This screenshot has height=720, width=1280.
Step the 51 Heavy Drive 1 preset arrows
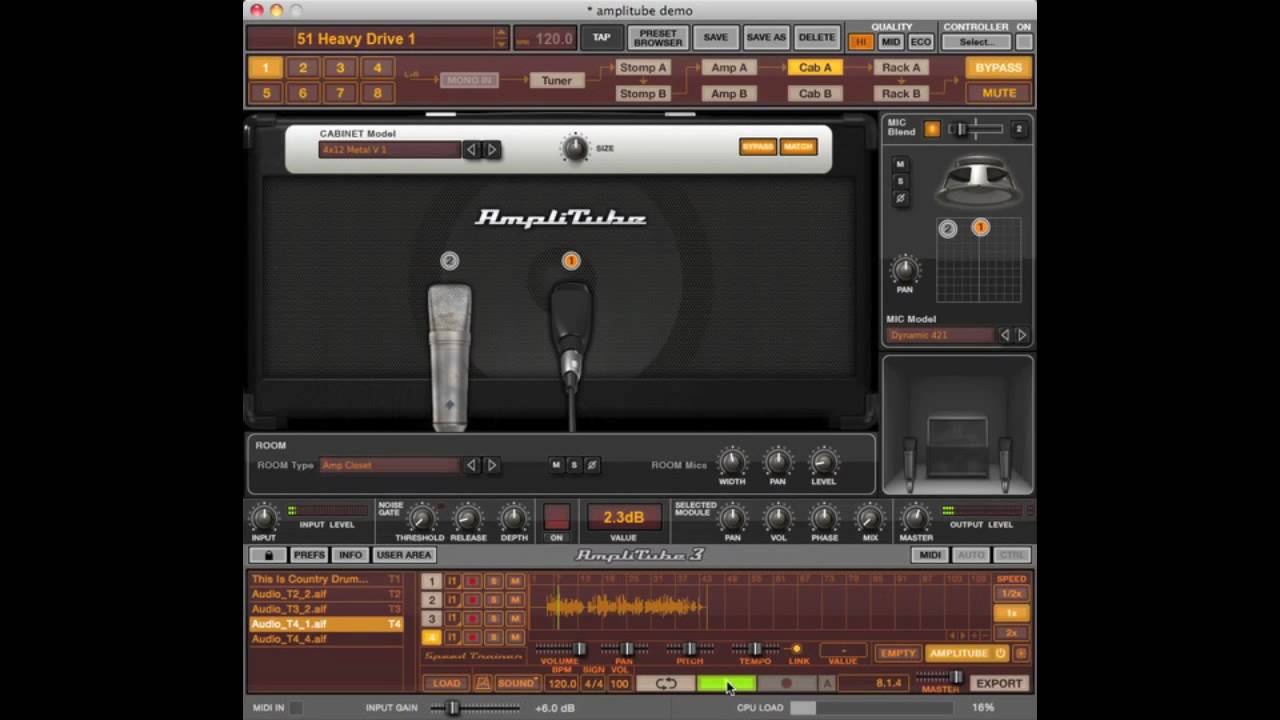coord(501,39)
